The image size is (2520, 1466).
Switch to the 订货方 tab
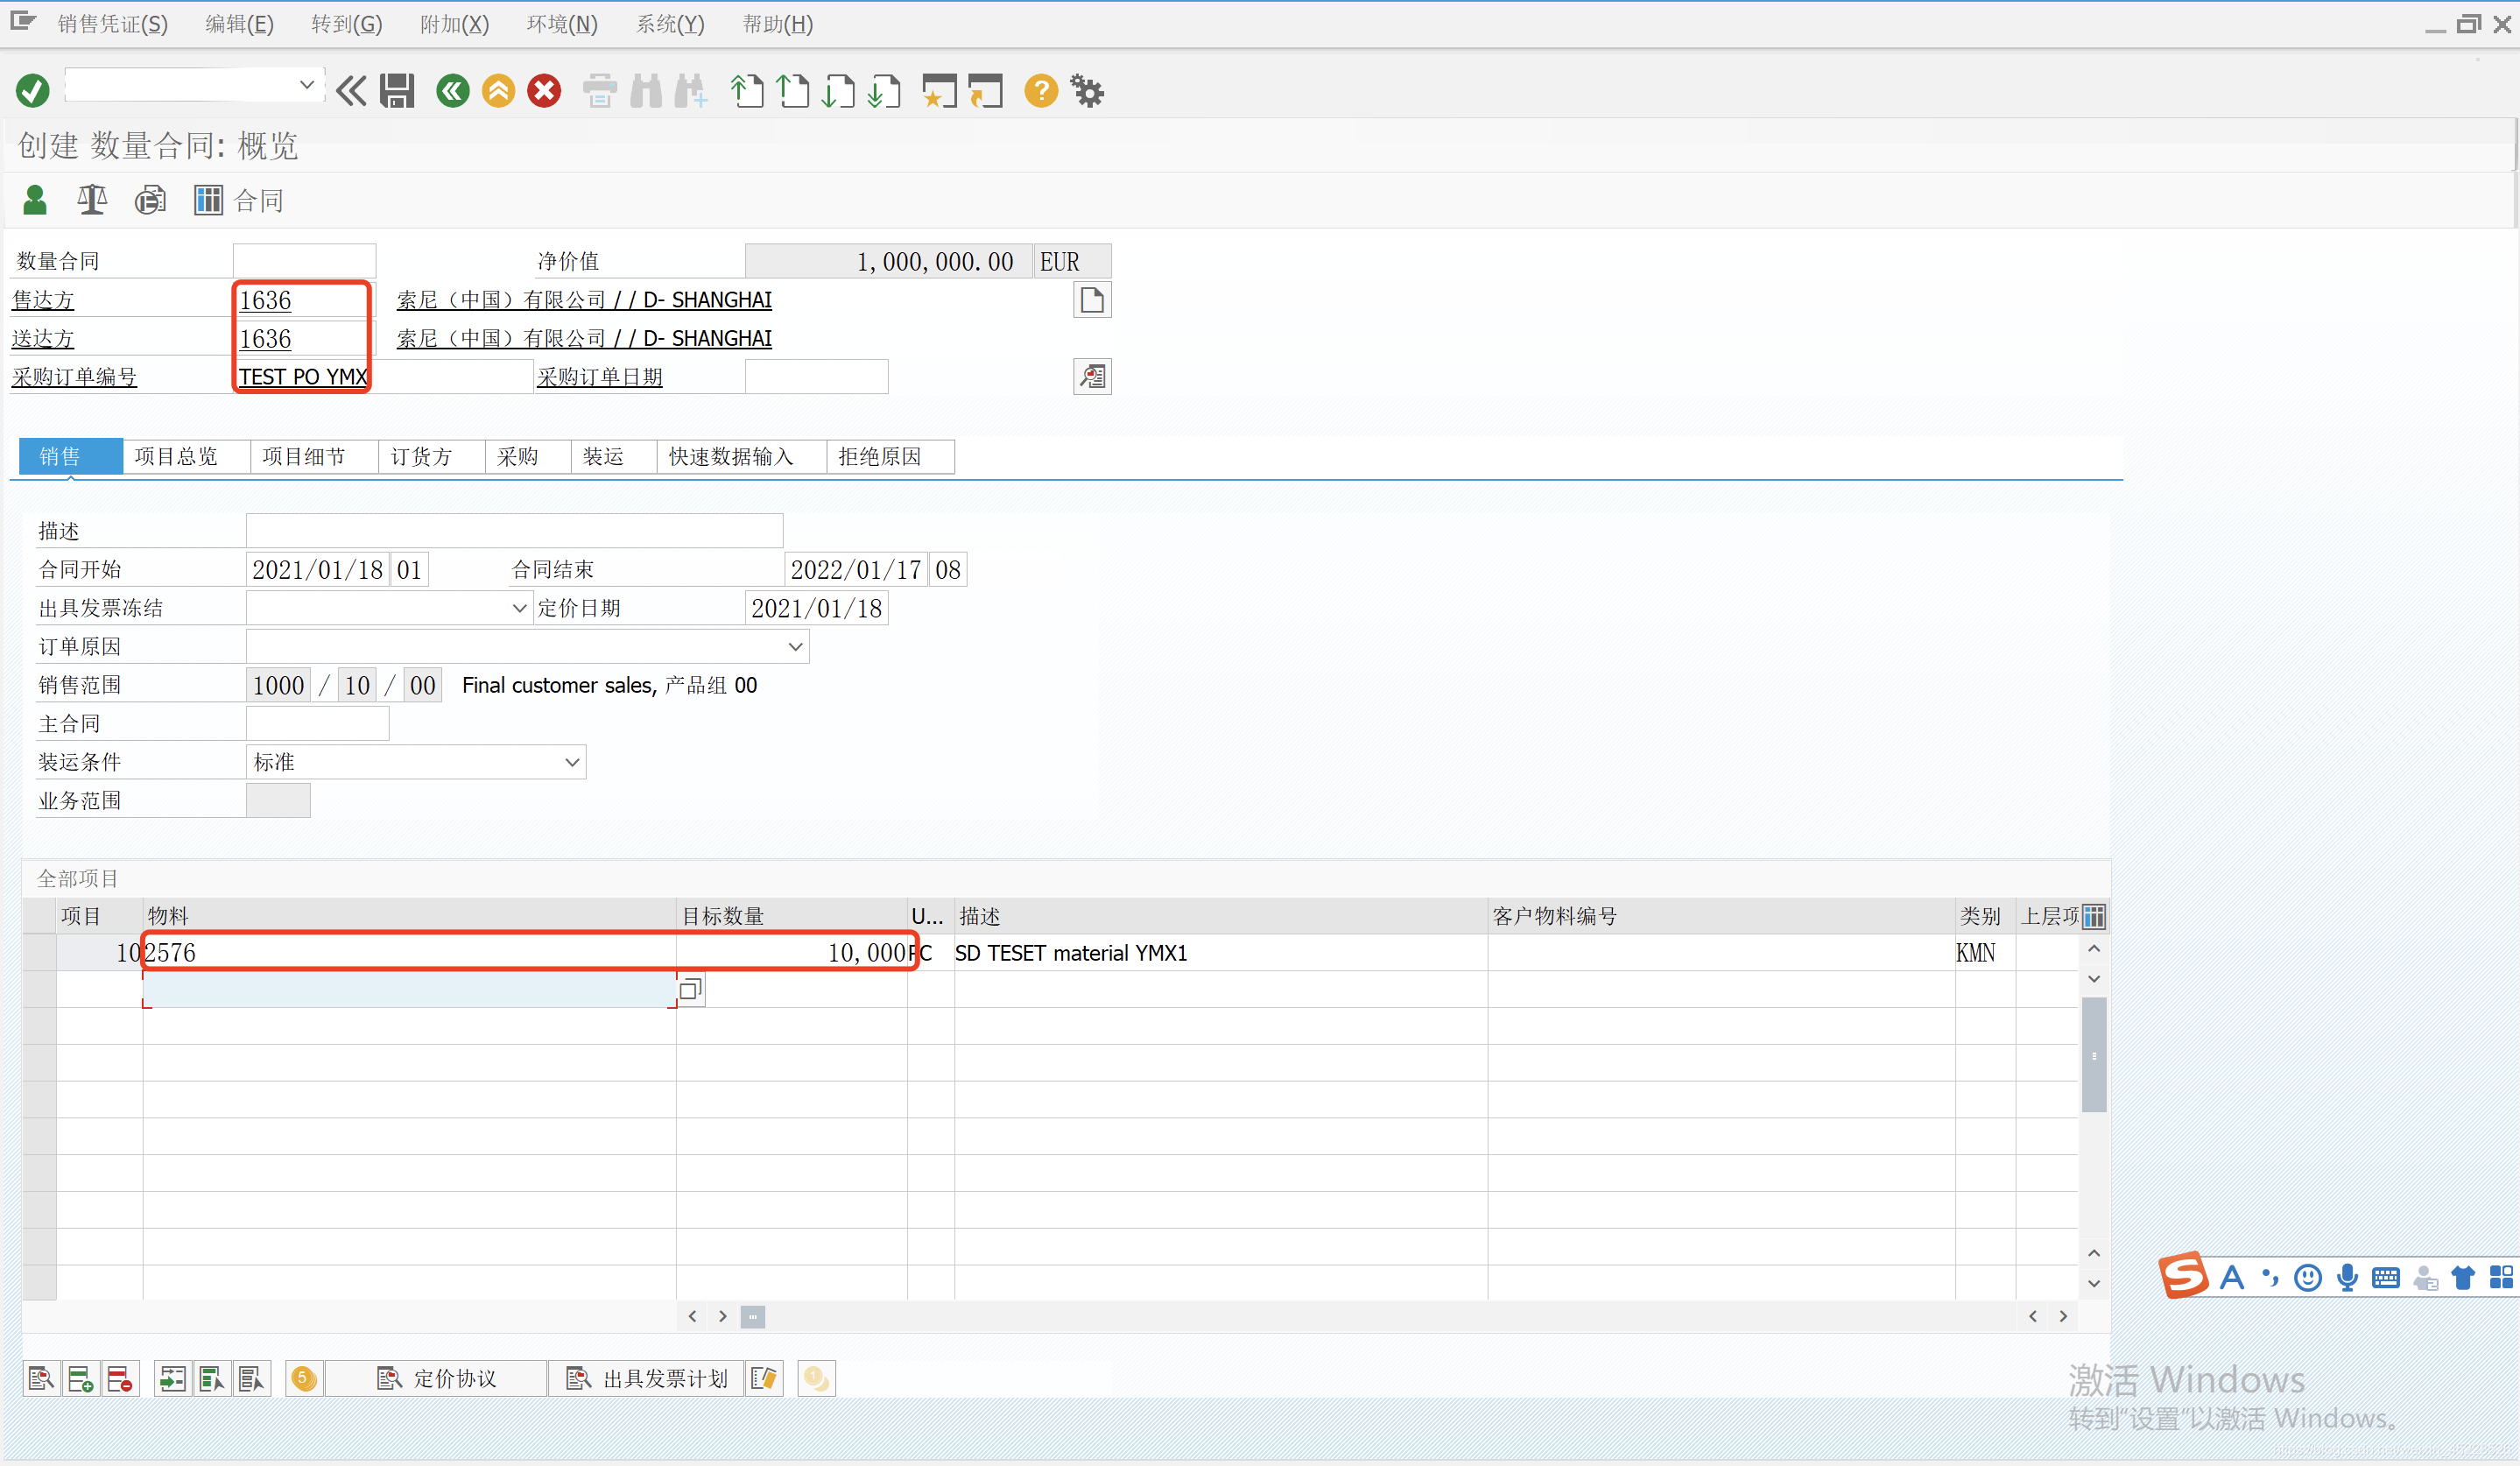431,457
